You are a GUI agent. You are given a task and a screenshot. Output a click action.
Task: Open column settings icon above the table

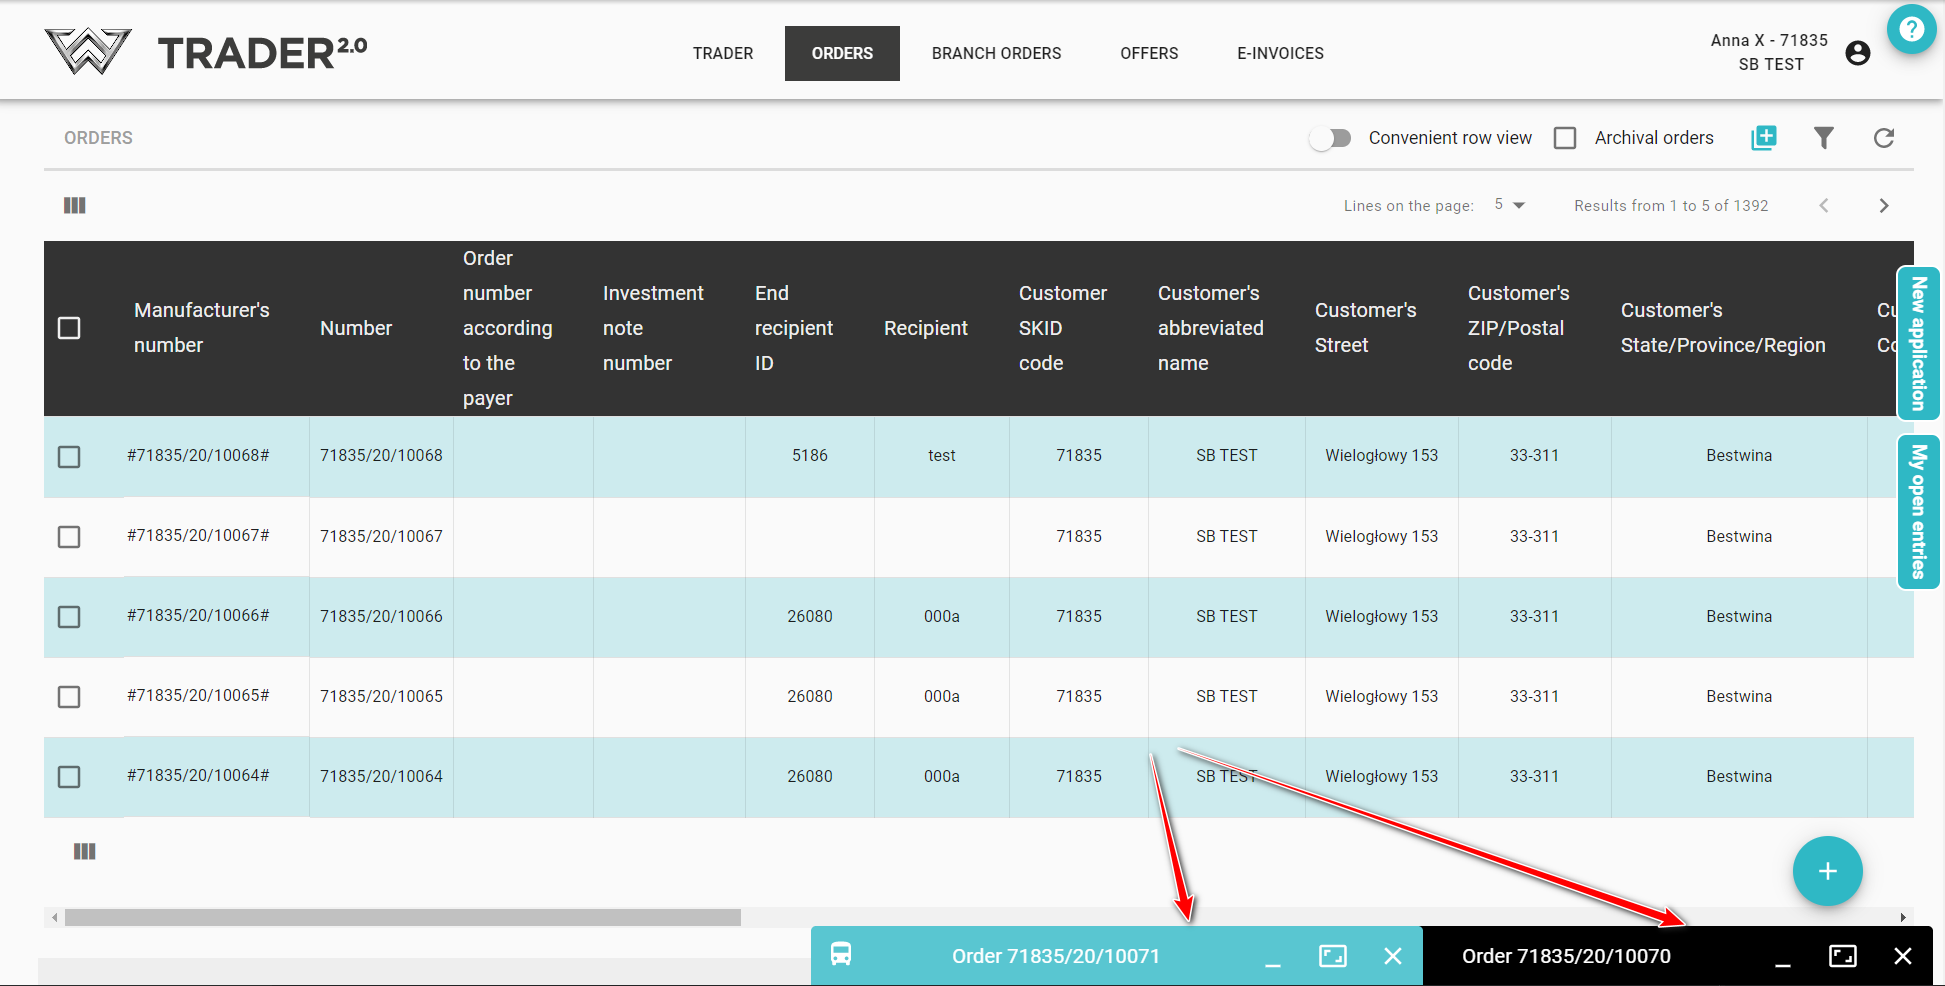coord(75,205)
